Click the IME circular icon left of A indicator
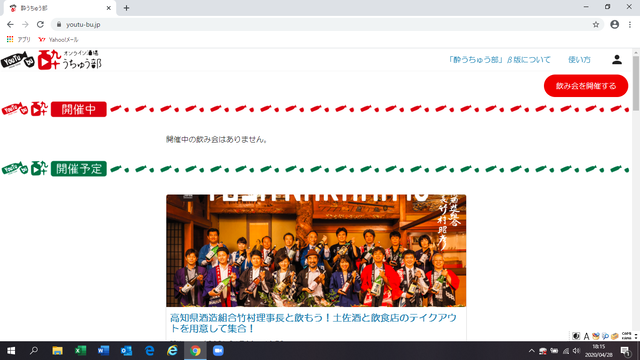The width and height of the screenshot is (640, 360). [x=576, y=336]
